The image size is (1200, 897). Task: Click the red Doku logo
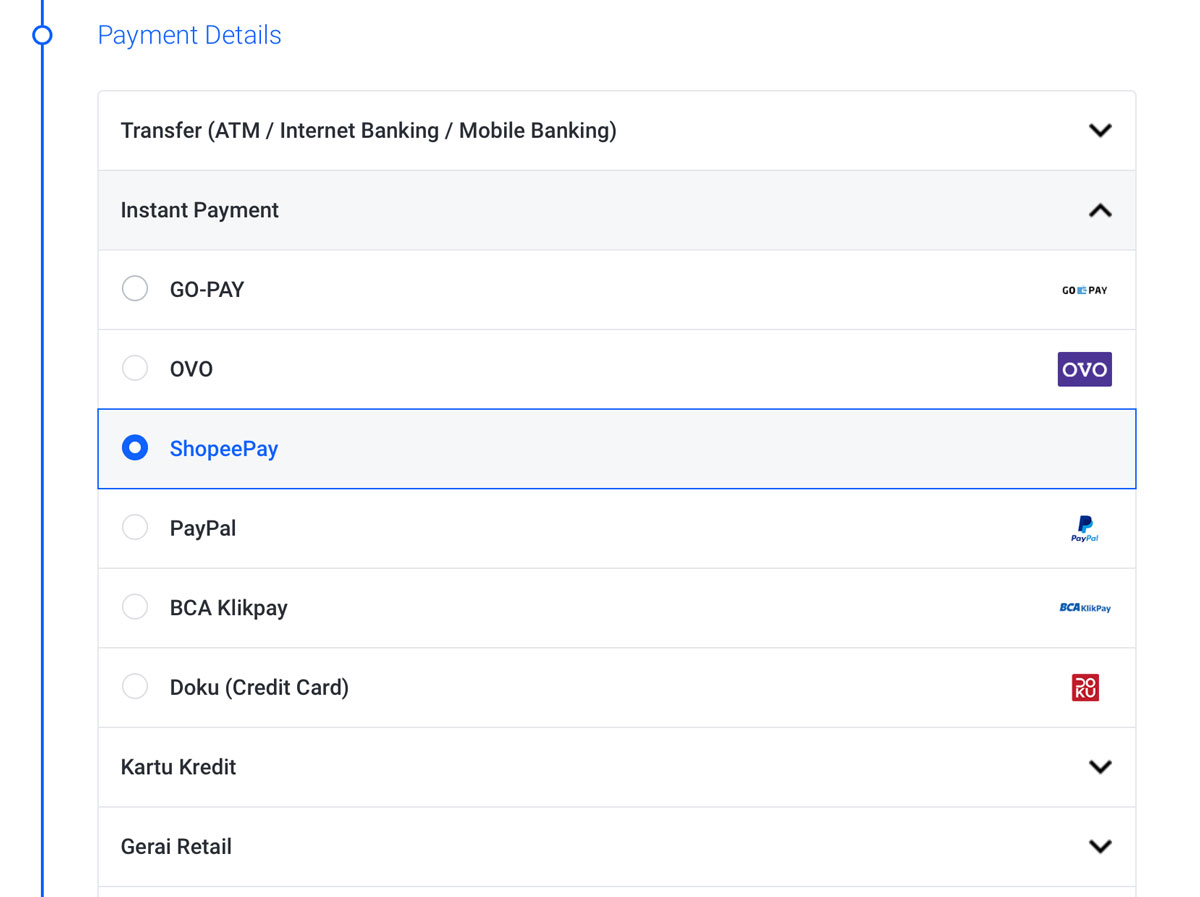click(x=1085, y=687)
